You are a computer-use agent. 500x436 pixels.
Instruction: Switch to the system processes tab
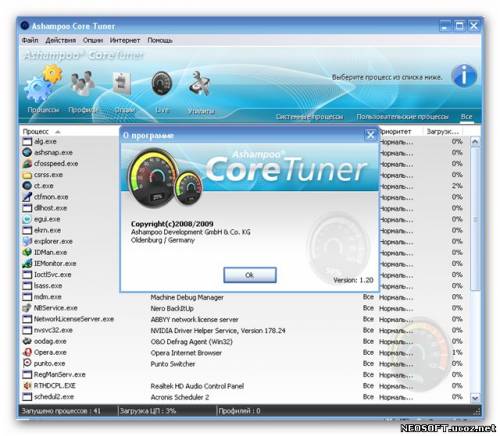[x=309, y=117]
